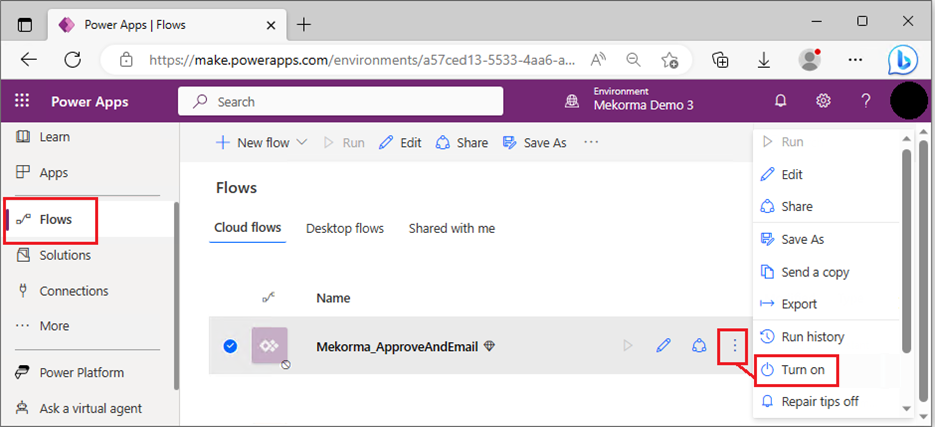Image resolution: width=935 pixels, height=427 pixels.
Task: Open the toolbar overflow ellipsis menu
Action: (x=591, y=143)
